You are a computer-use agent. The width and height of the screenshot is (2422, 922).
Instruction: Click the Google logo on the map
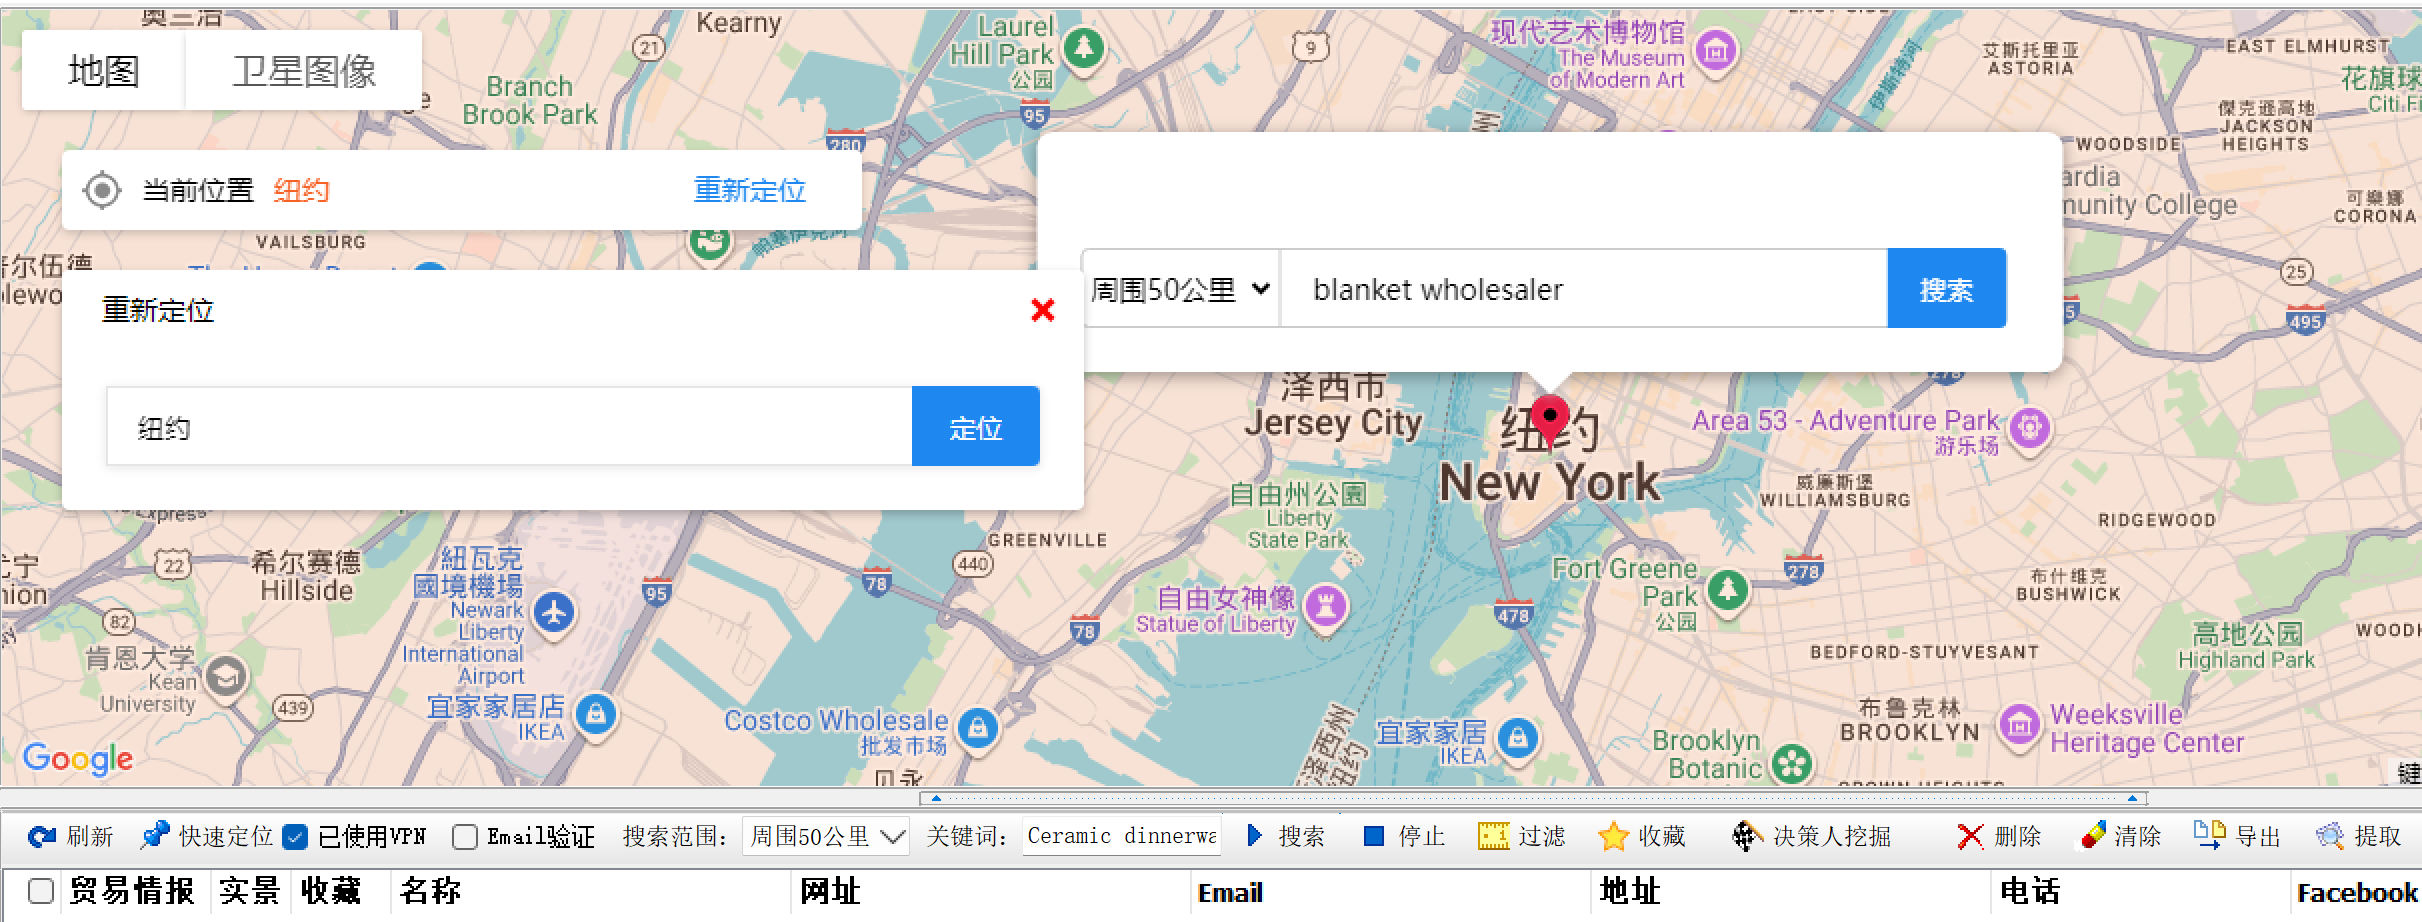[78, 758]
